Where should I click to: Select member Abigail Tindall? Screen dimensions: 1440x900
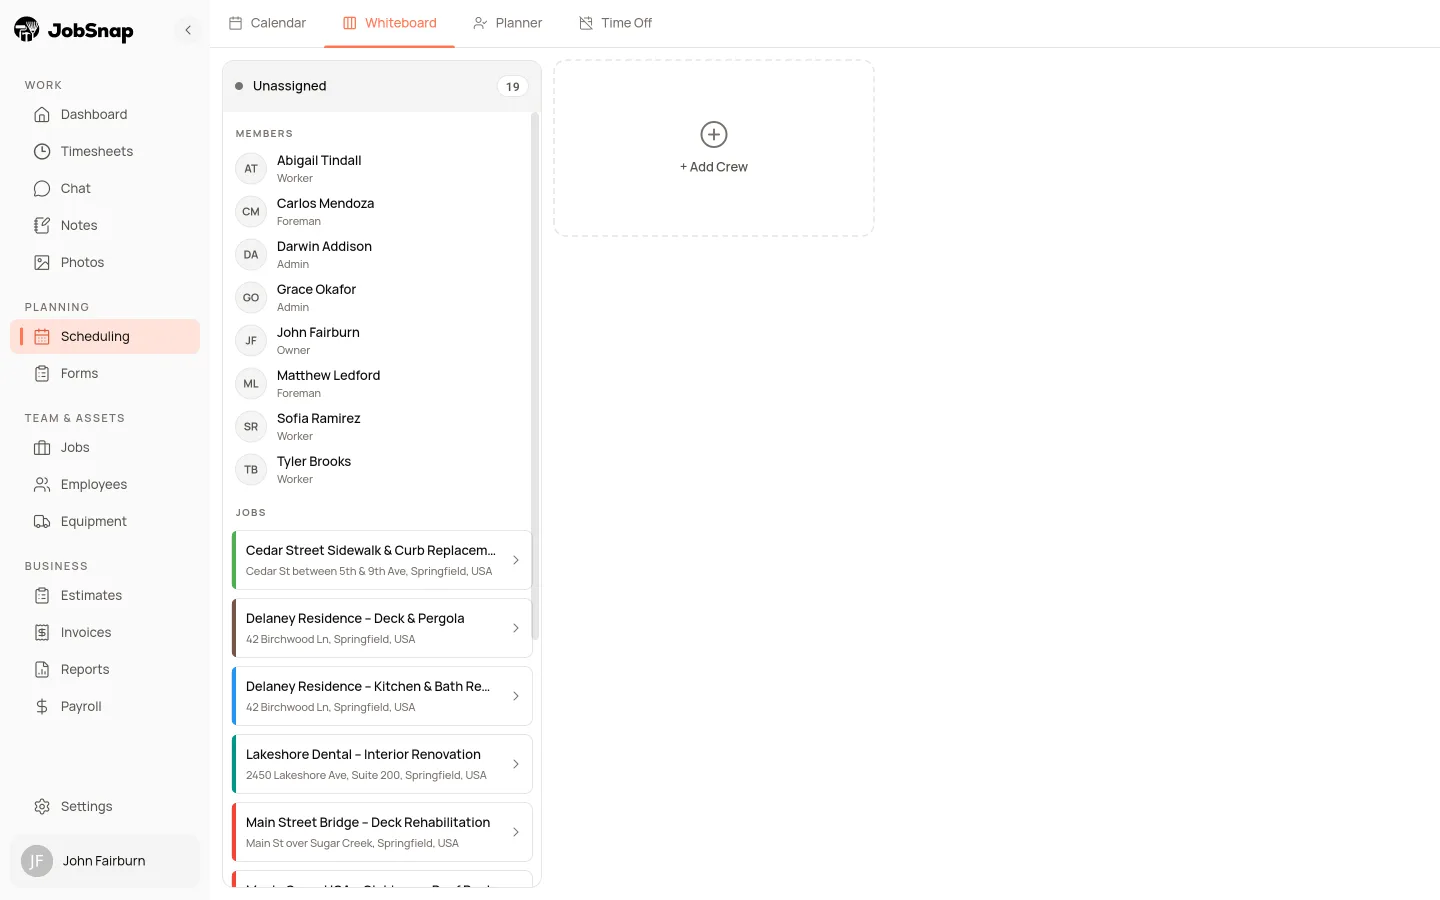coord(380,168)
